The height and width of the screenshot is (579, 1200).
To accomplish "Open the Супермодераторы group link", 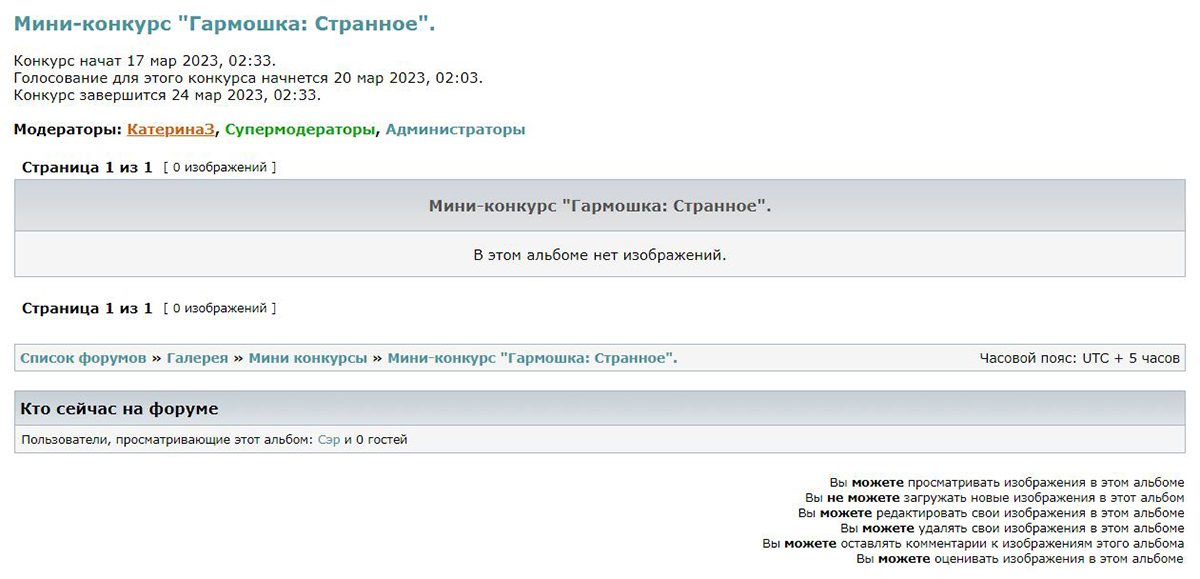I will pyautogui.click(x=300, y=130).
